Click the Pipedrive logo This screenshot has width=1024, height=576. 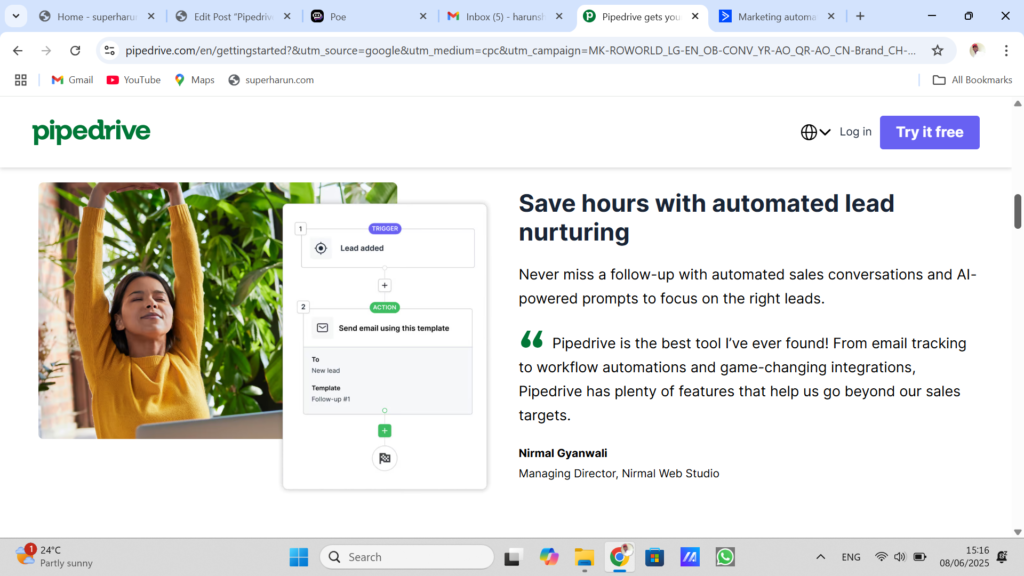[x=91, y=131]
